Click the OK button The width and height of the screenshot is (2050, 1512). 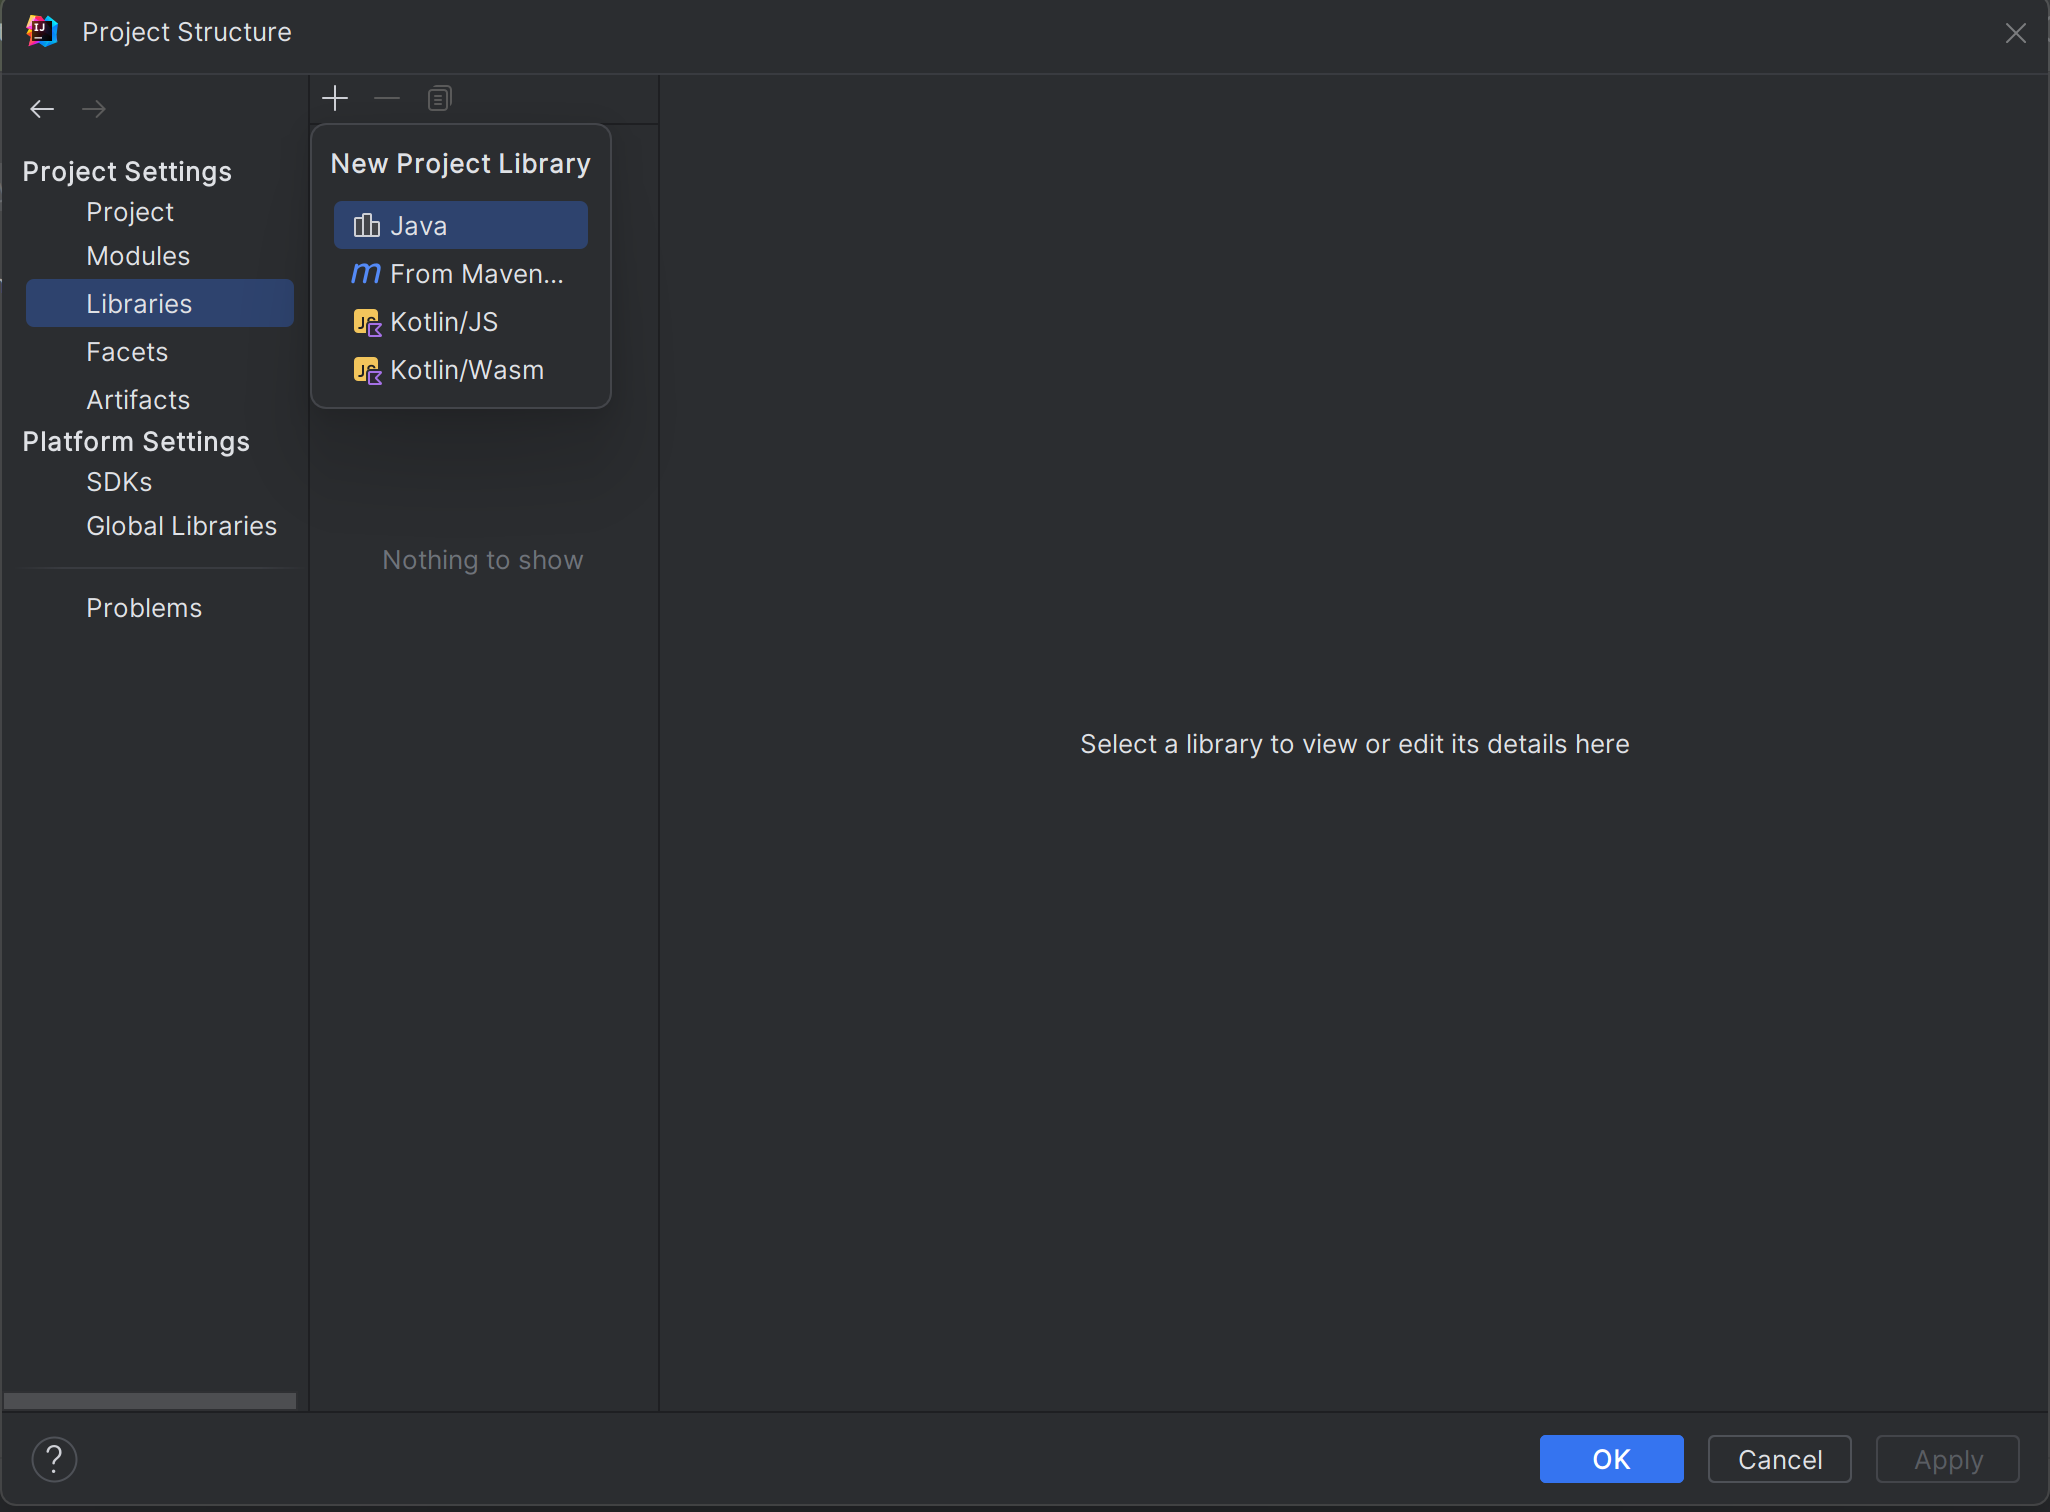coord(1611,1460)
